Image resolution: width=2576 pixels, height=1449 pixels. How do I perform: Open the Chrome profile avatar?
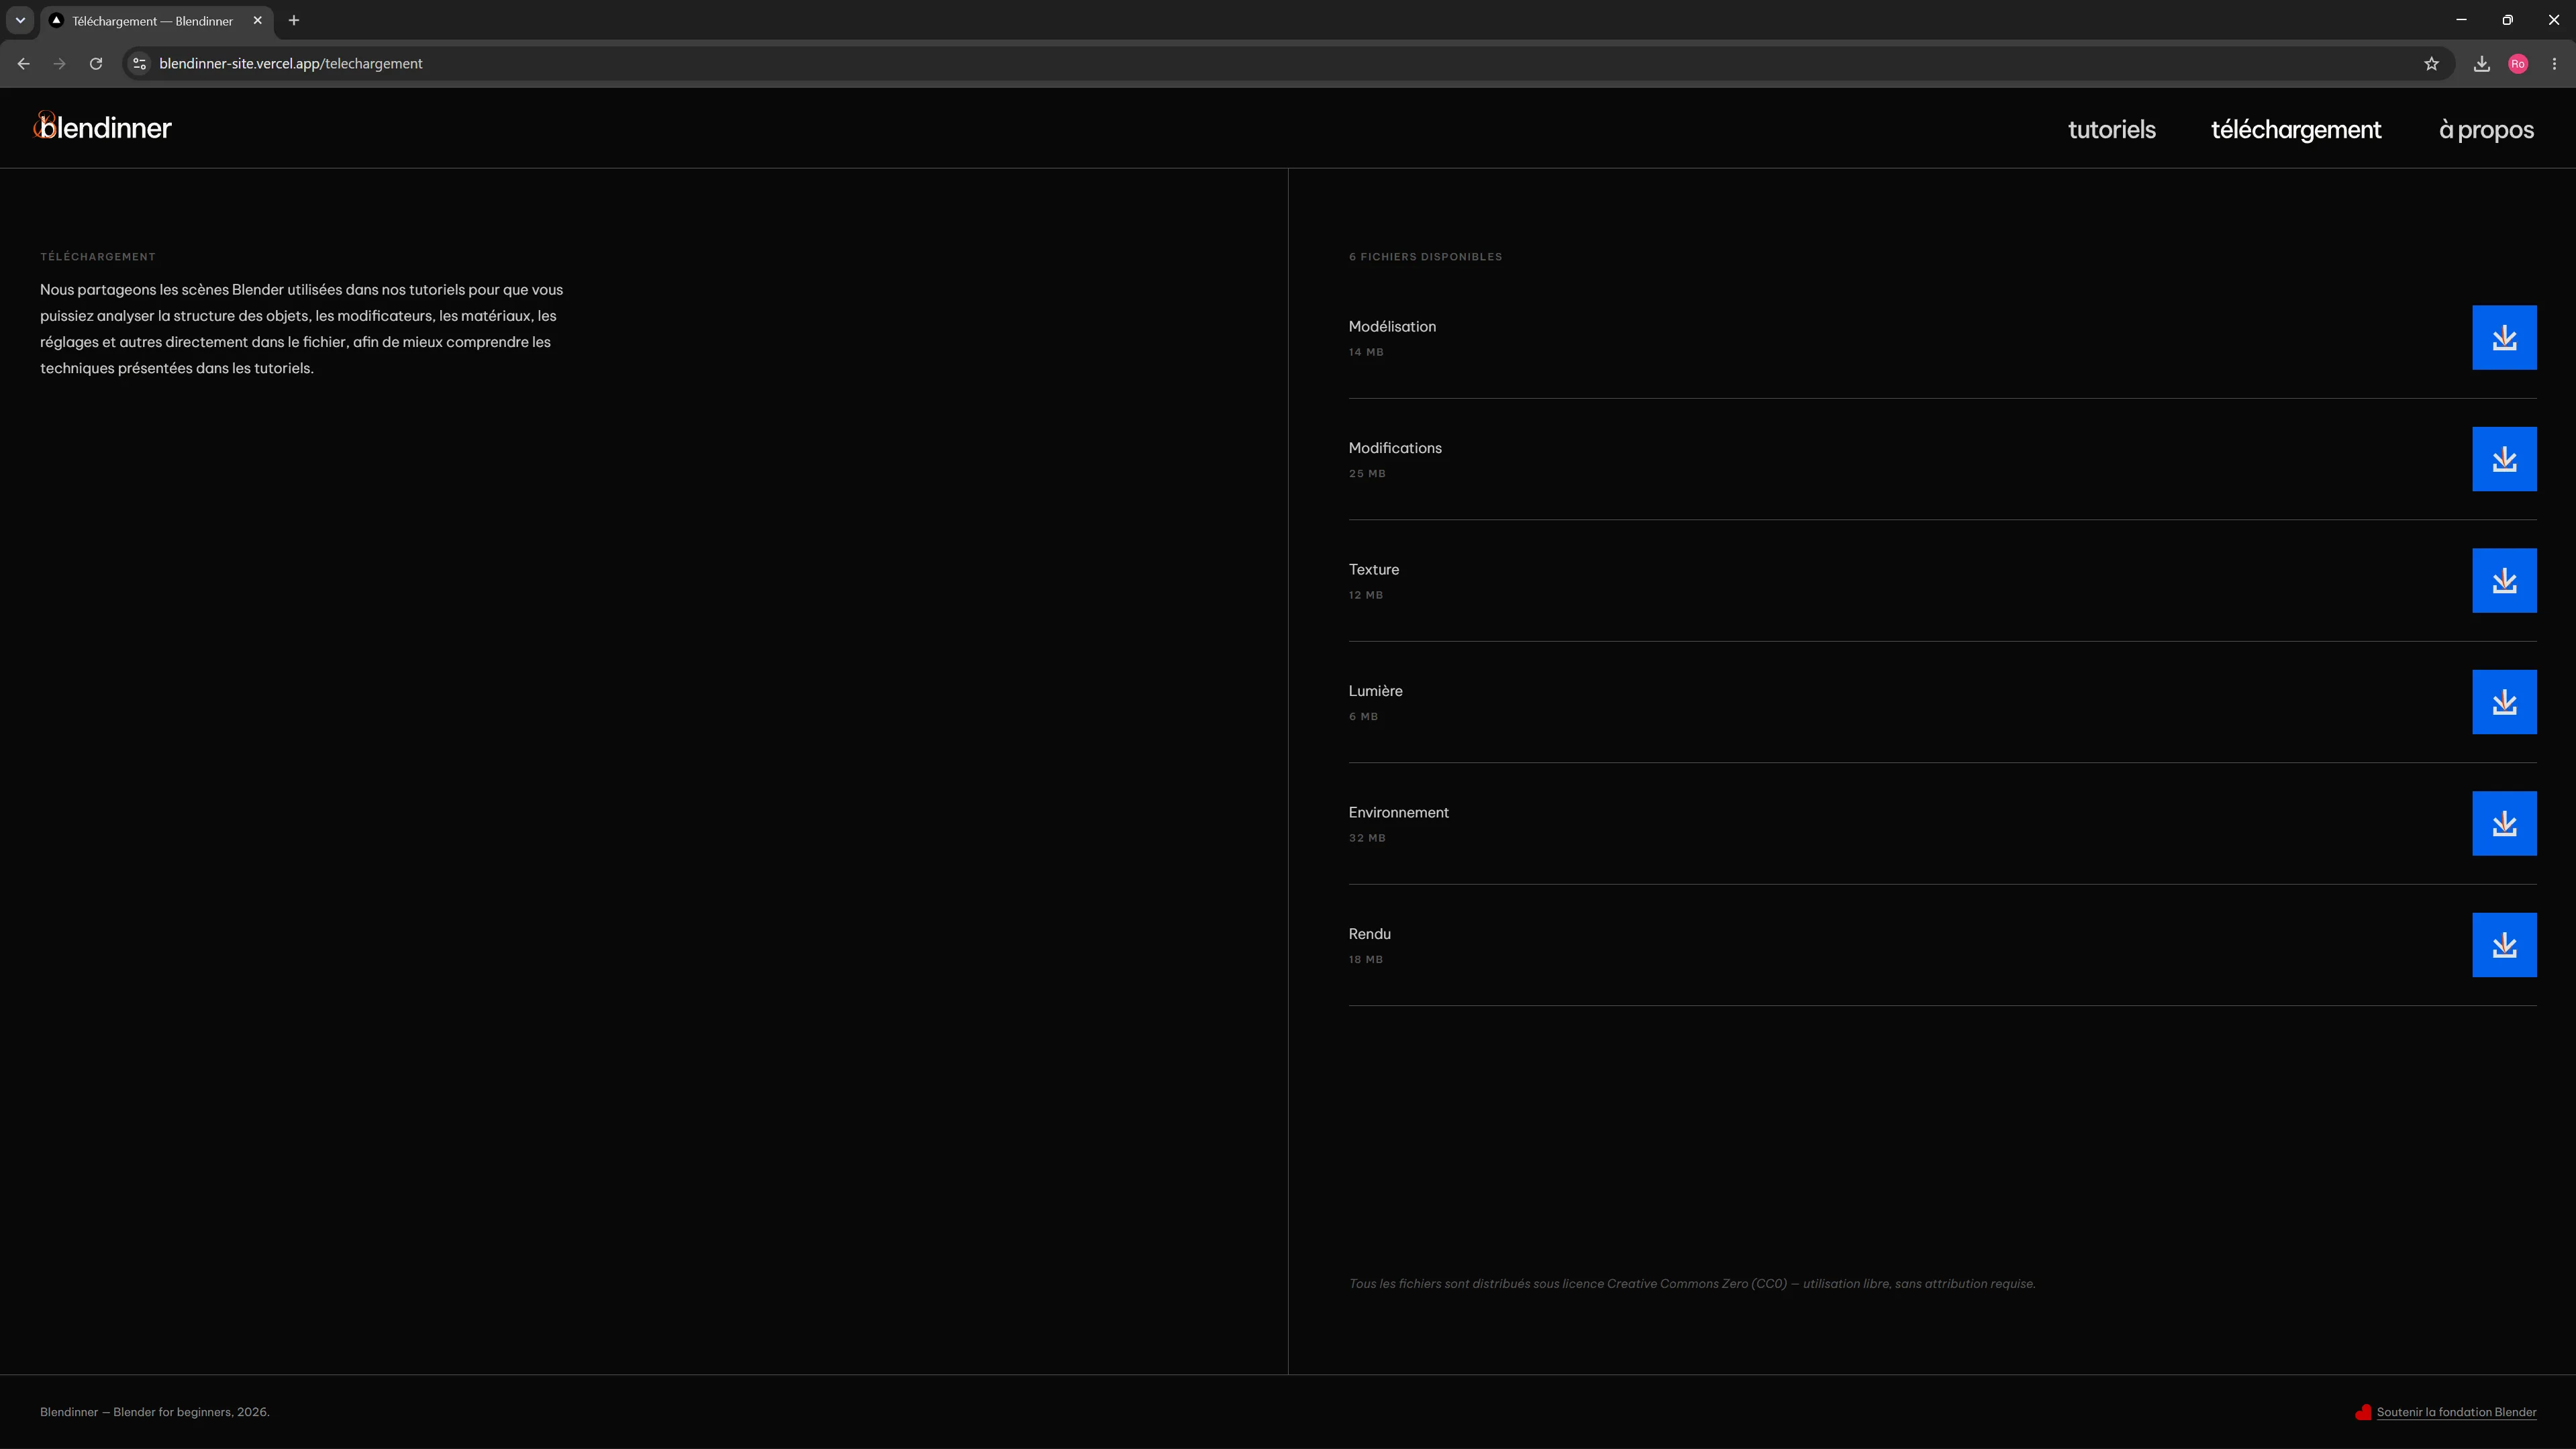click(2518, 64)
